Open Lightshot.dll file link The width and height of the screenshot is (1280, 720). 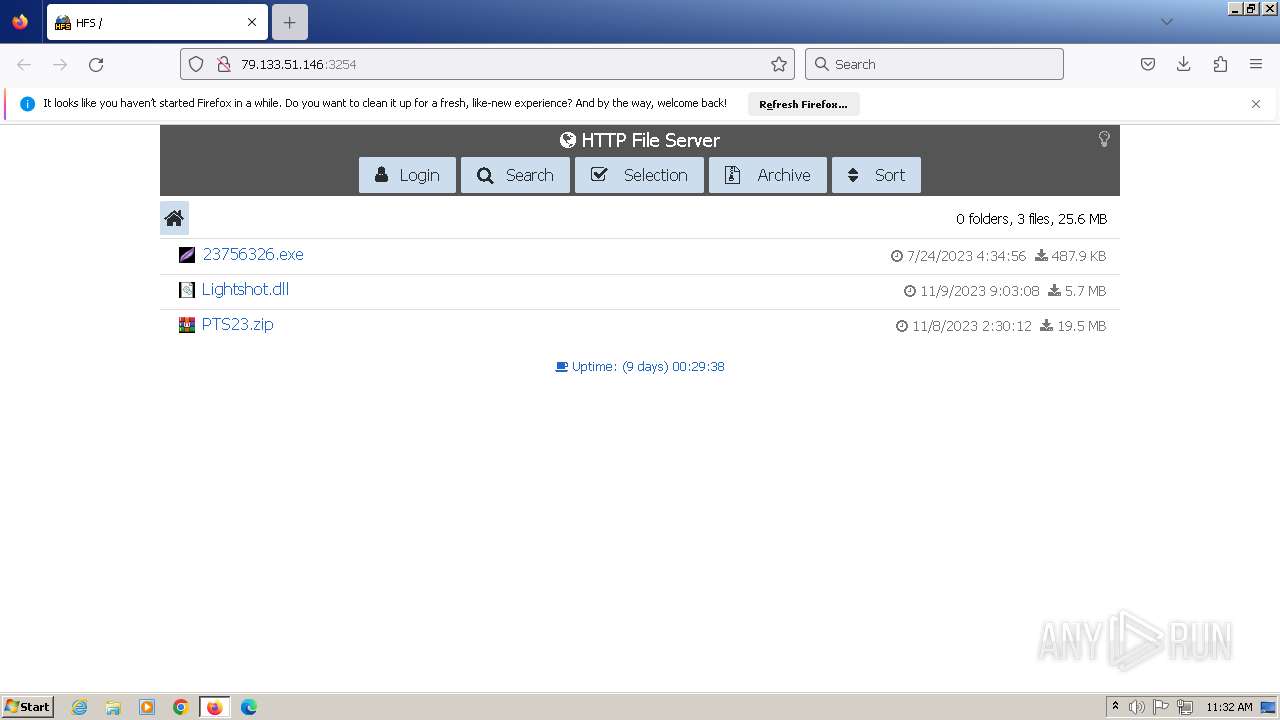click(x=245, y=289)
